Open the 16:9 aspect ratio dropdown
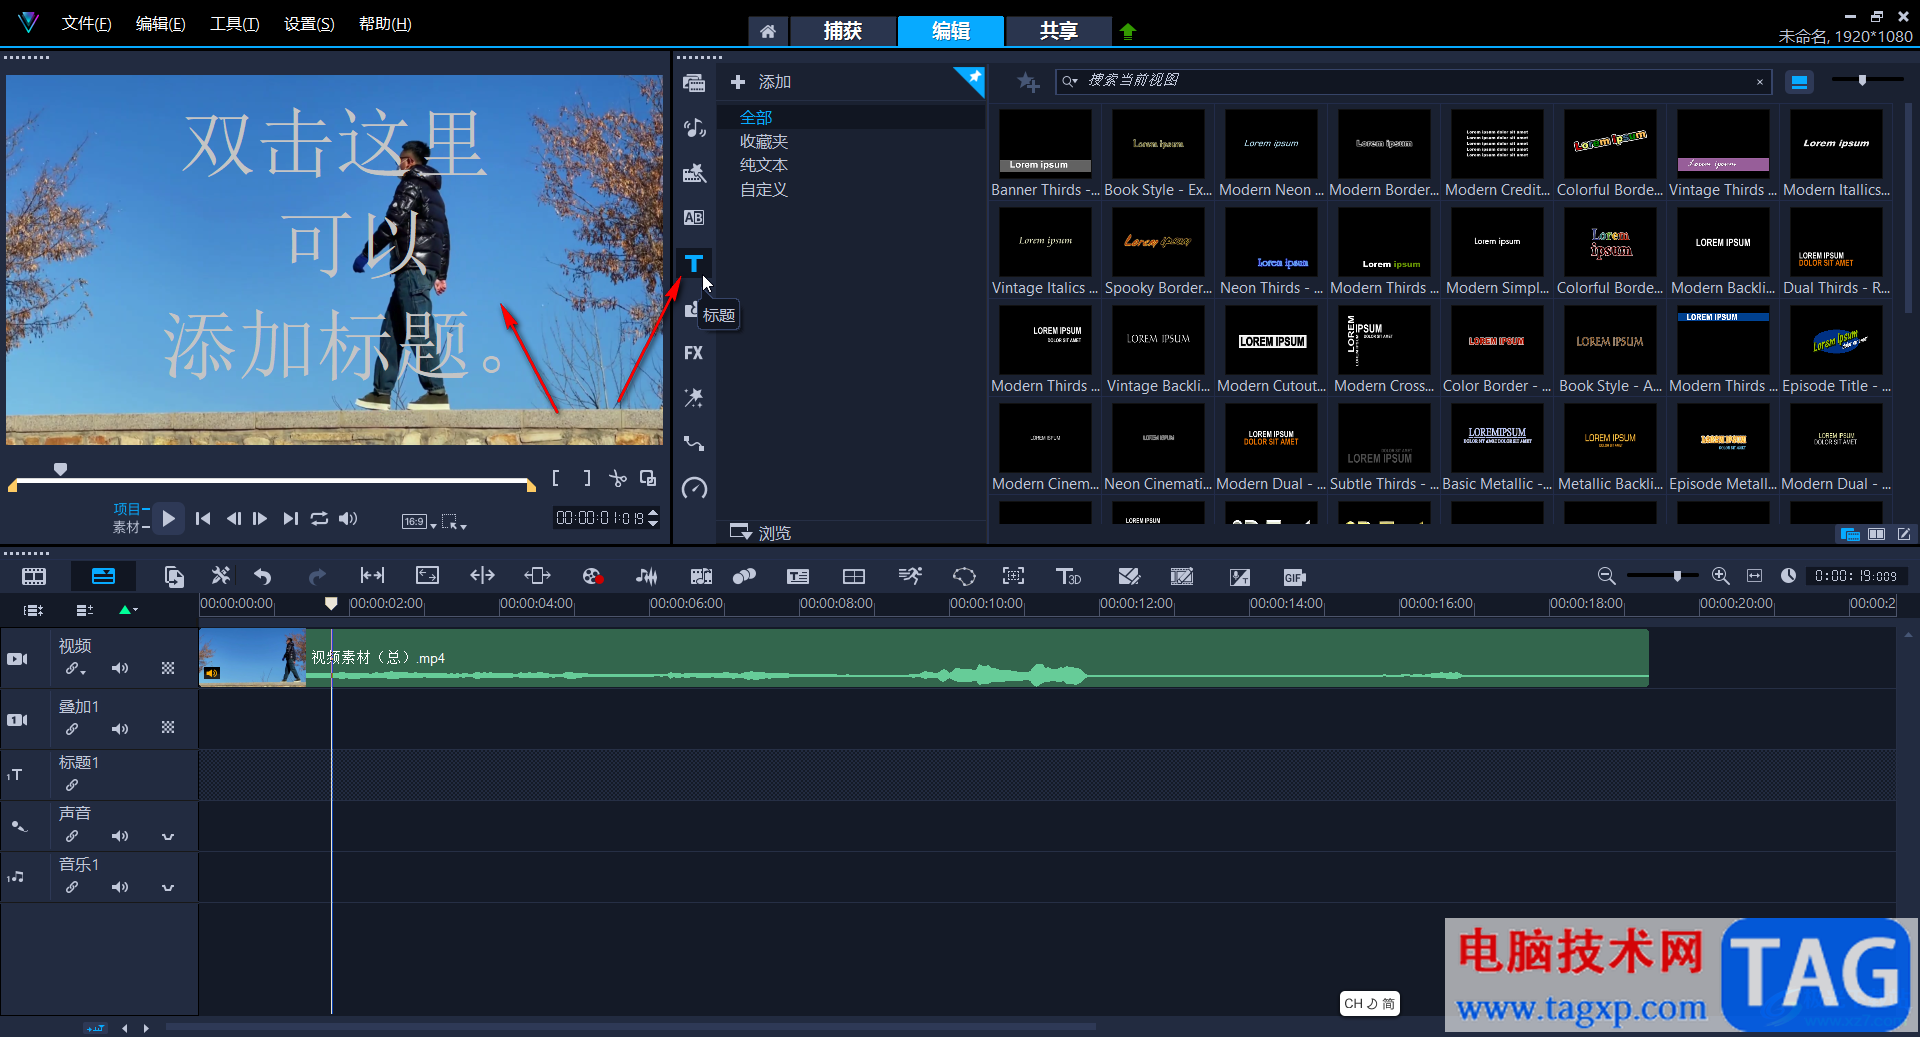The image size is (1920, 1037). tap(419, 521)
